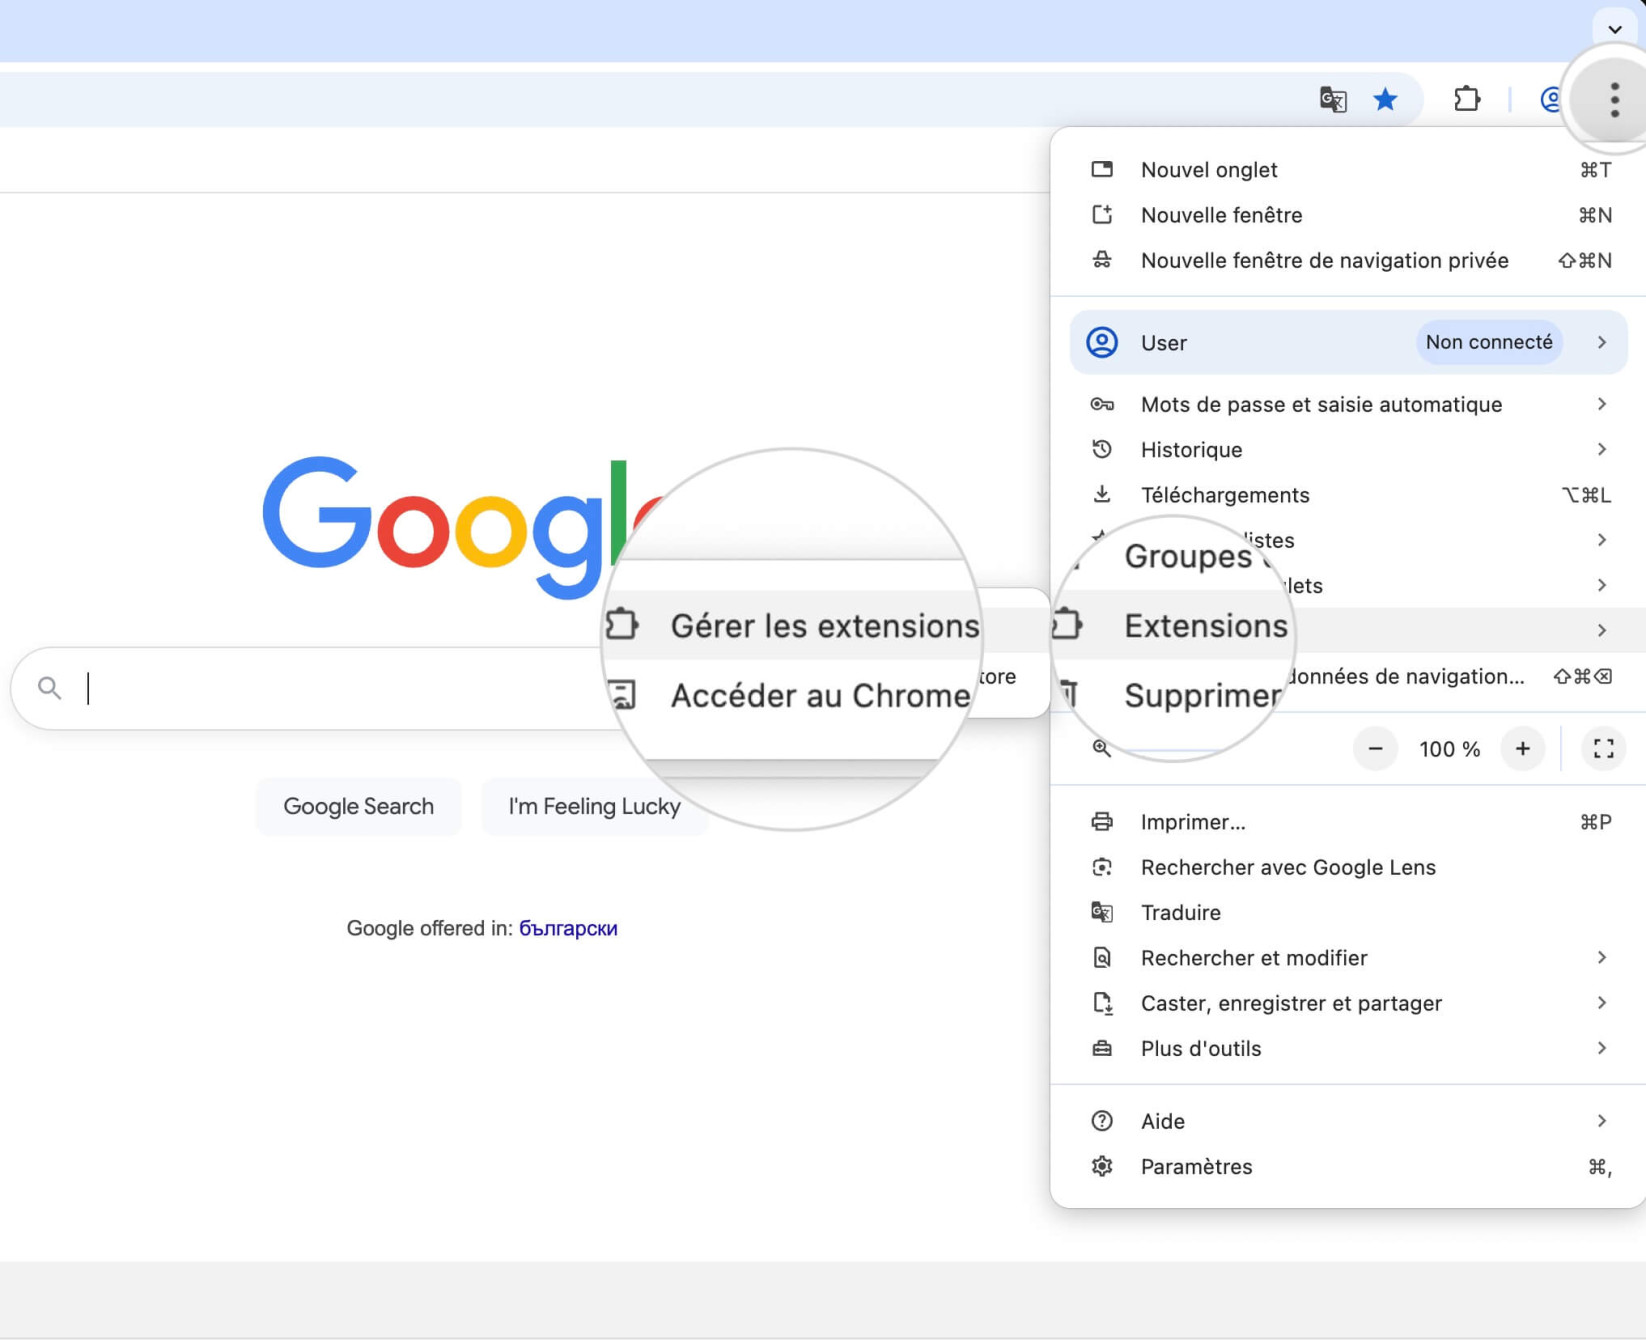Expand the Aide chevron
Screen dimensions: 1646x1340
click(1601, 1121)
